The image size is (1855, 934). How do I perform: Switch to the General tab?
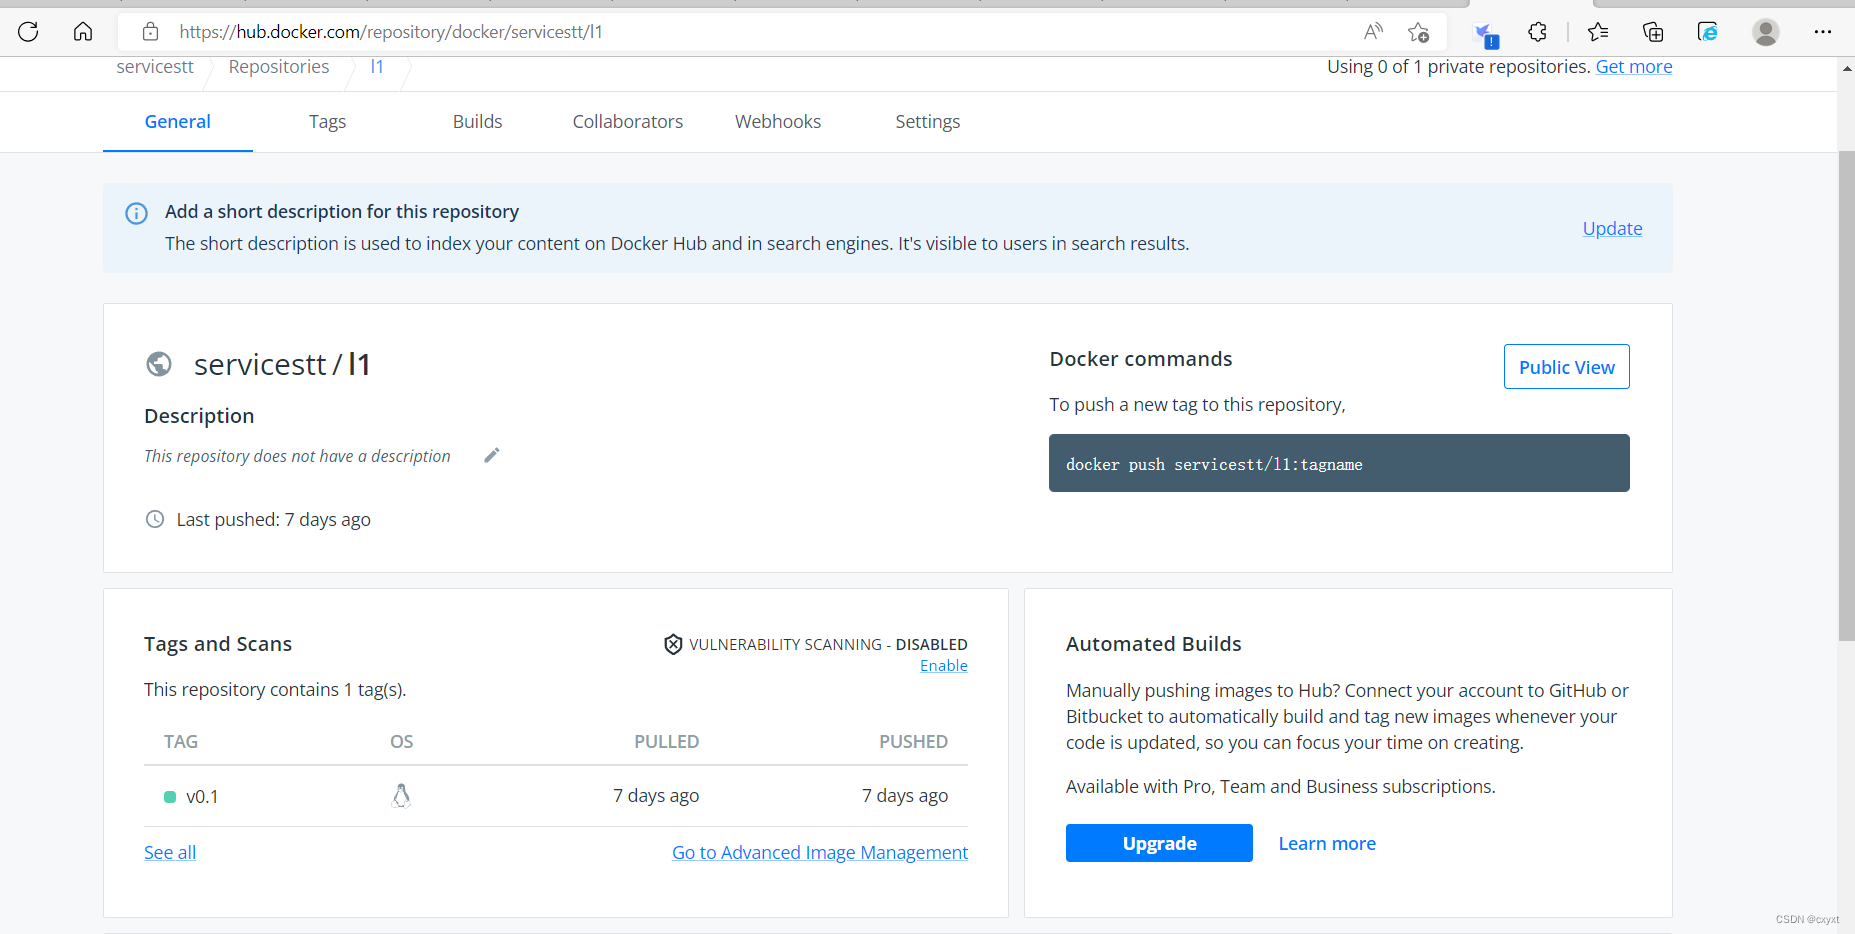[178, 122]
